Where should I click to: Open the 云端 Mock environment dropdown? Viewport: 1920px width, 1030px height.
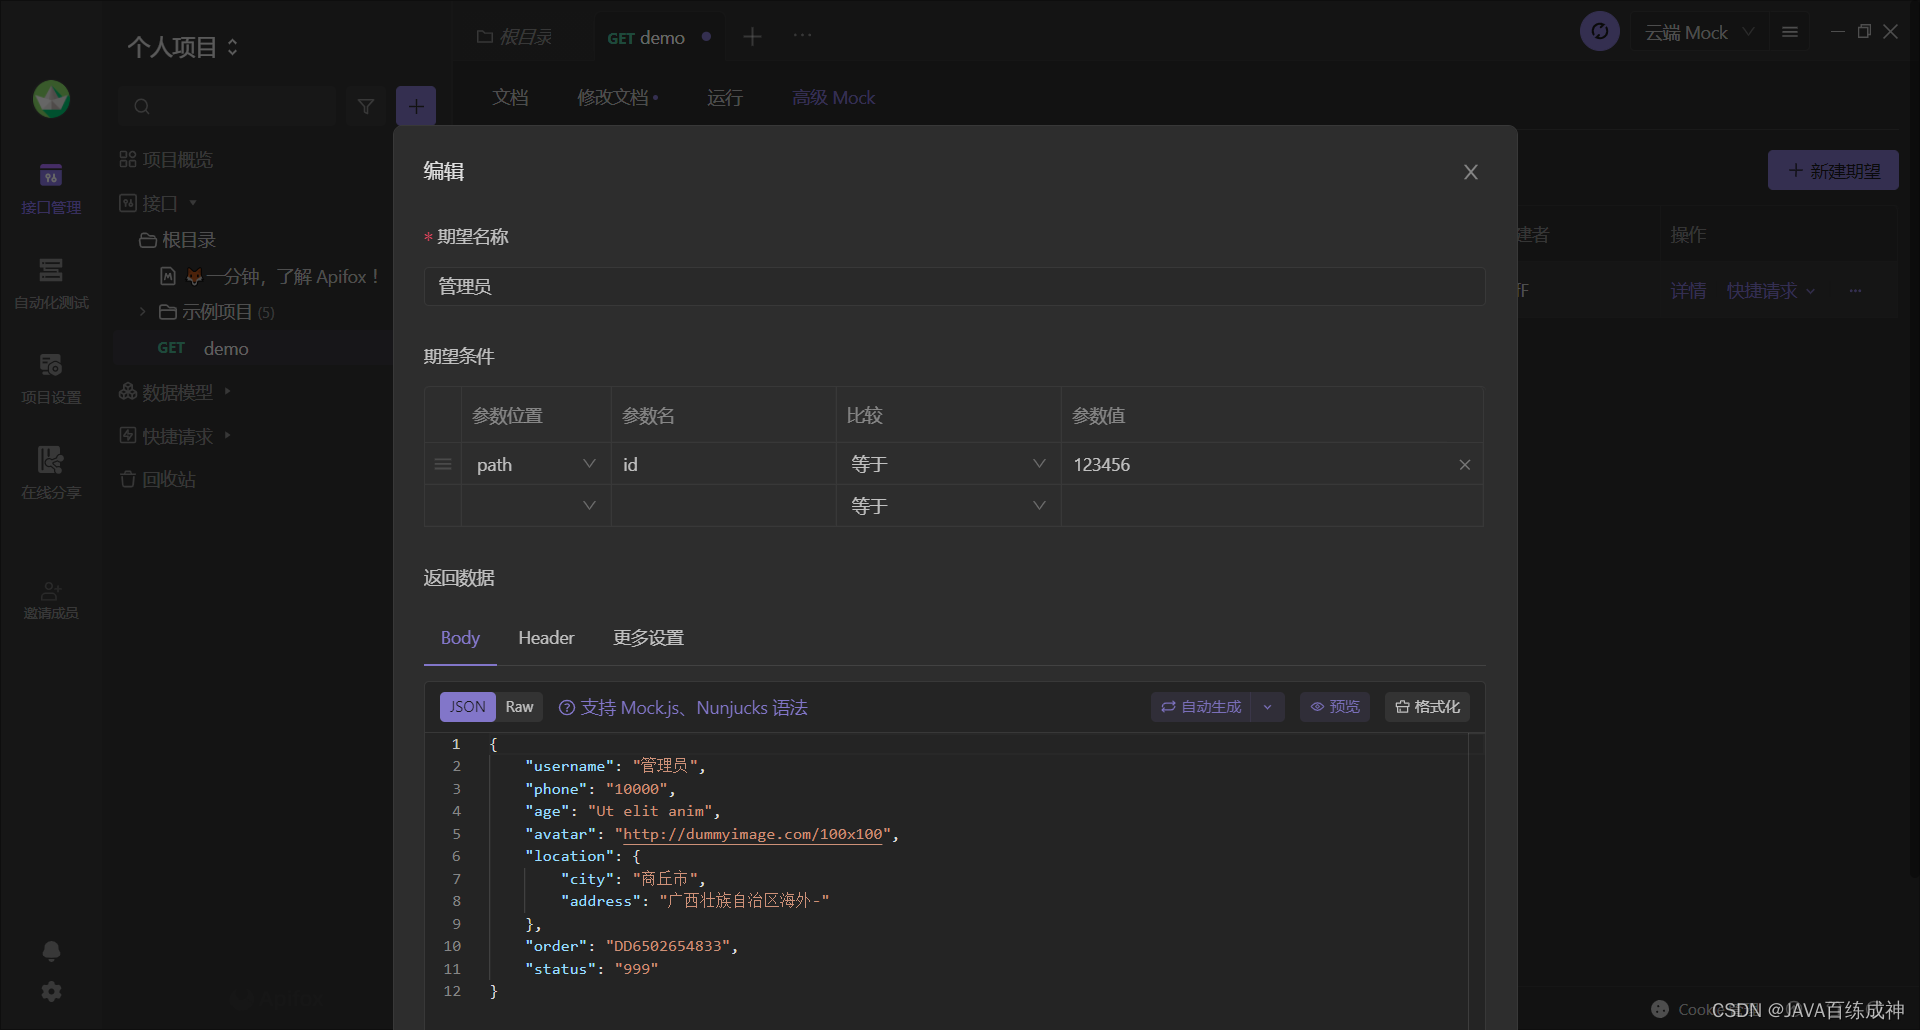tap(1700, 33)
